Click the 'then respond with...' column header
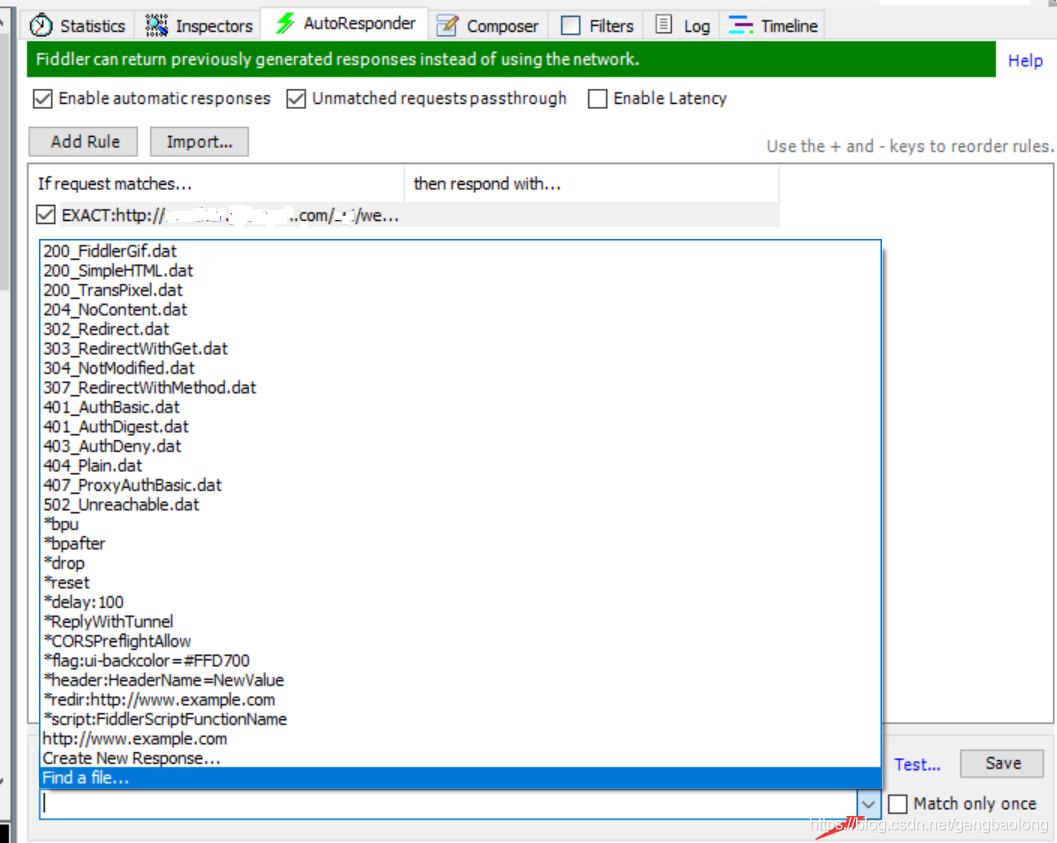 point(591,183)
